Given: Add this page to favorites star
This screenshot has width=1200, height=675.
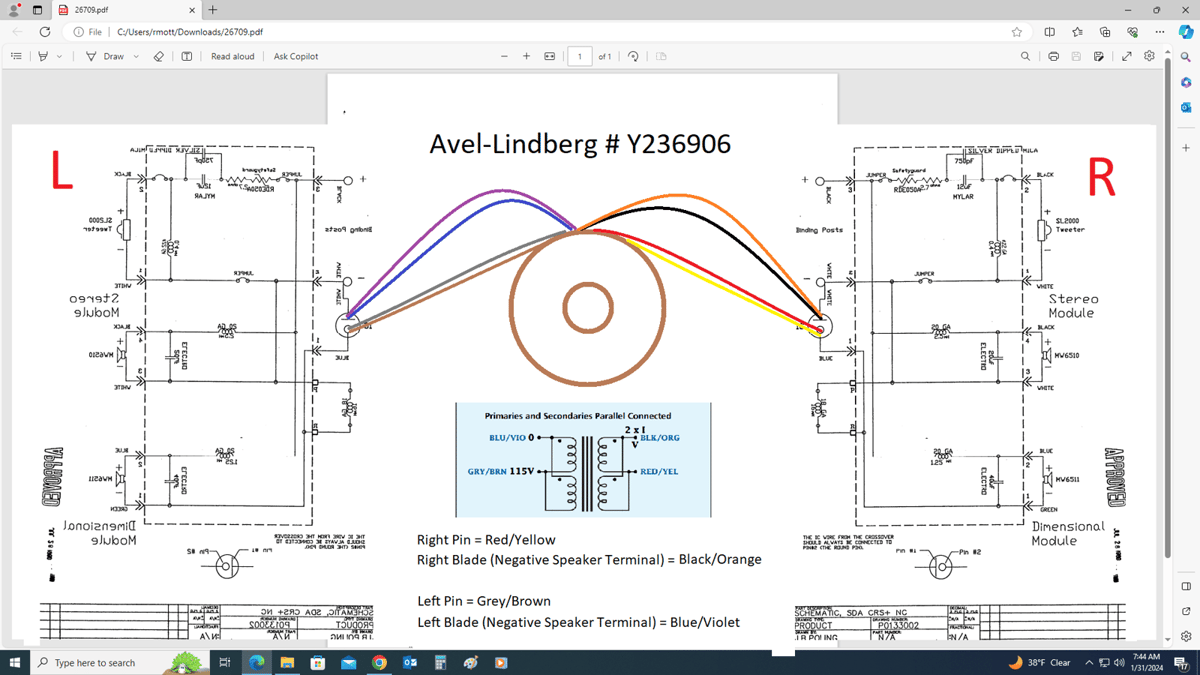Looking at the screenshot, I should (x=1017, y=32).
